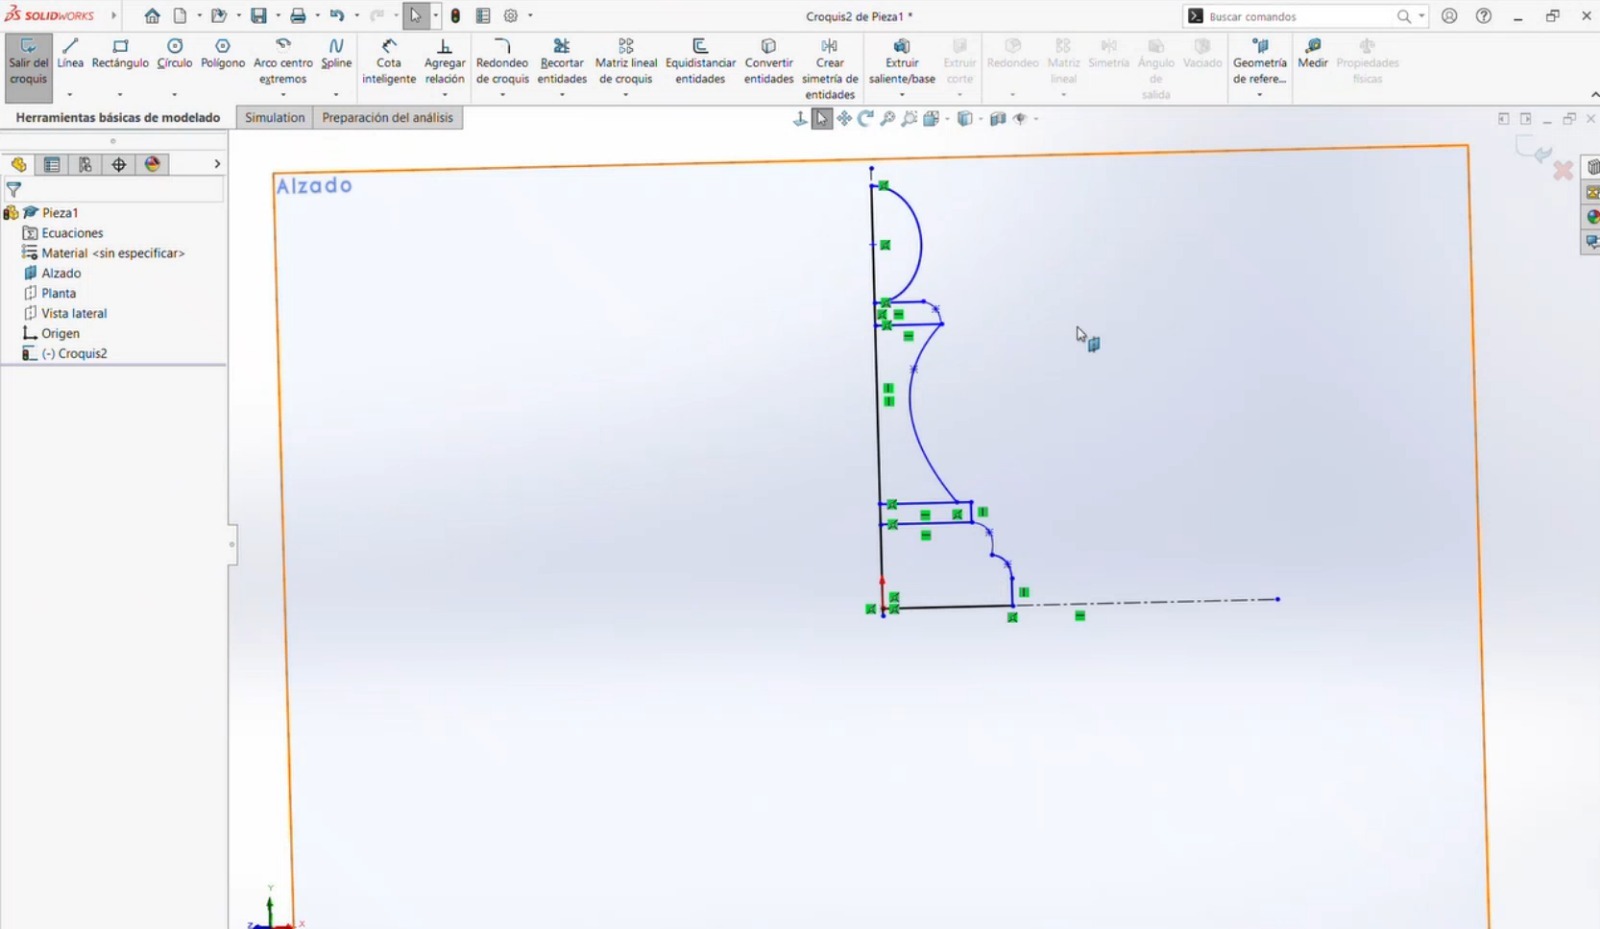Open the Spline drawing tool

point(336,55)
